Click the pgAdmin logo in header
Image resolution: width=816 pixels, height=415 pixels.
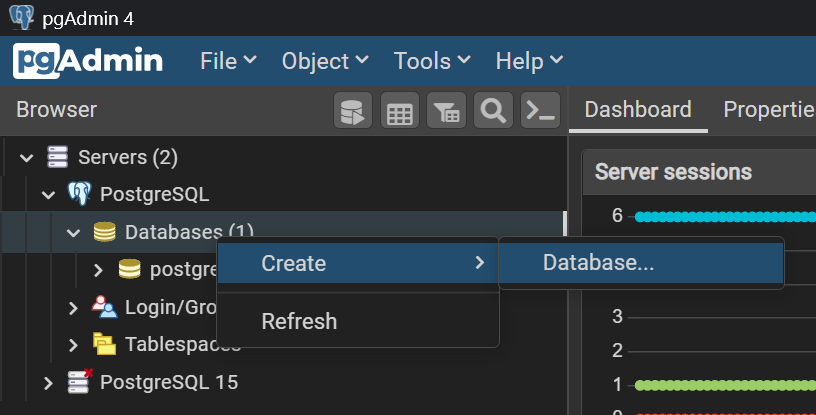89,61
